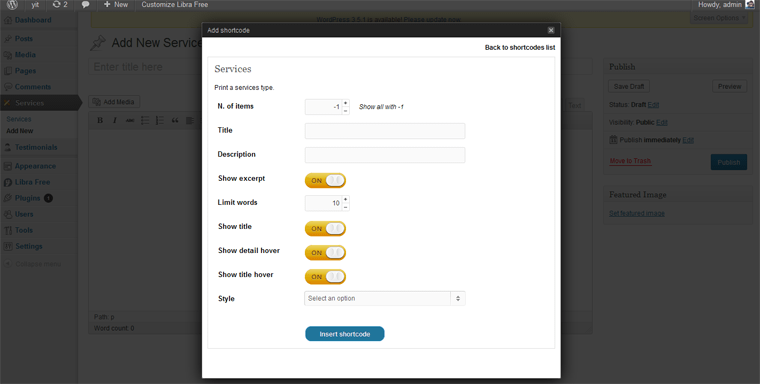Click the yit site name in admin bar

(x=35, y=5)
